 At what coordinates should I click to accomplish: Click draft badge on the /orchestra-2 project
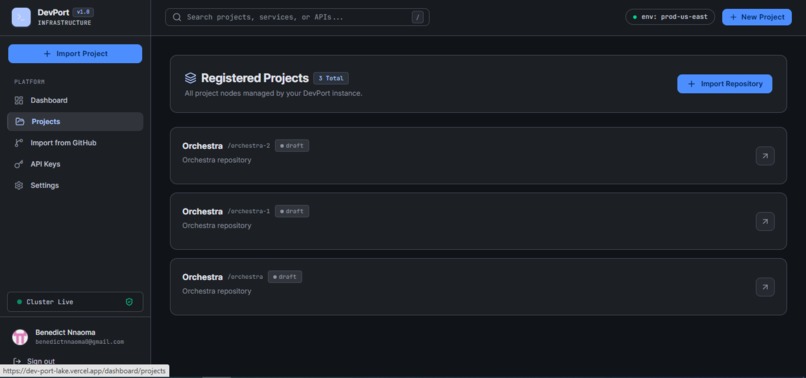pyautogui.click(x=292, y=146)
